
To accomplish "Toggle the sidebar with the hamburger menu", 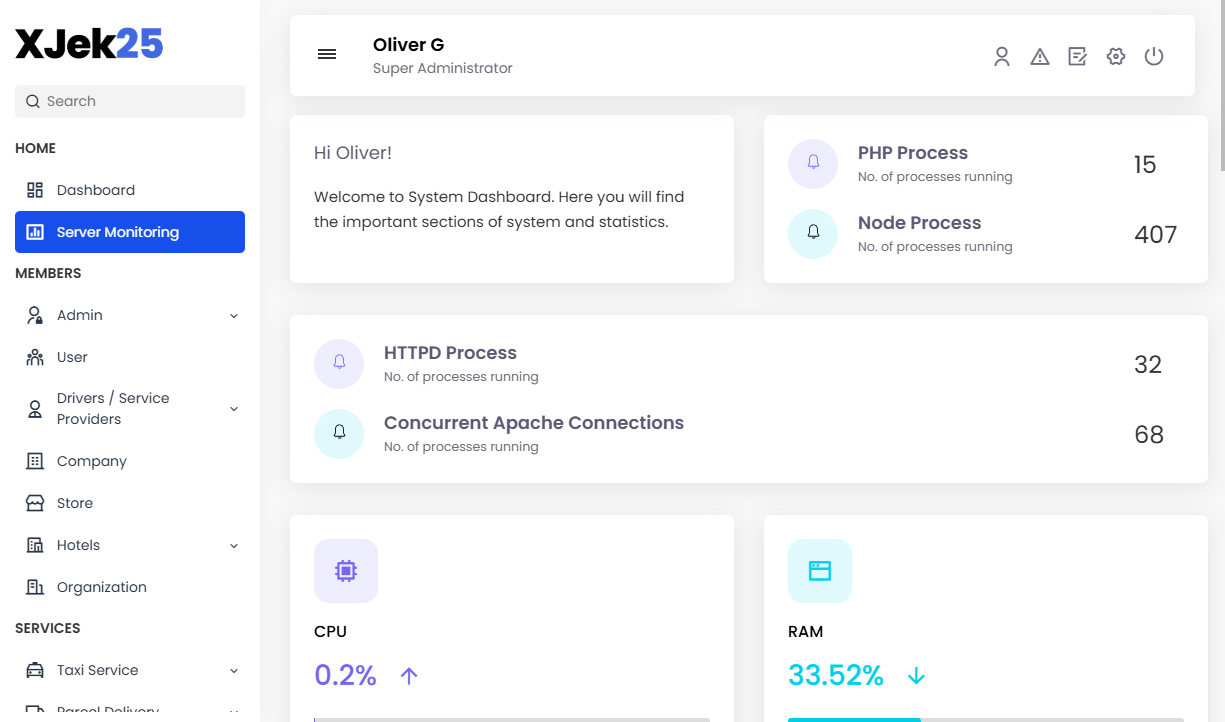I will point(327,54).
